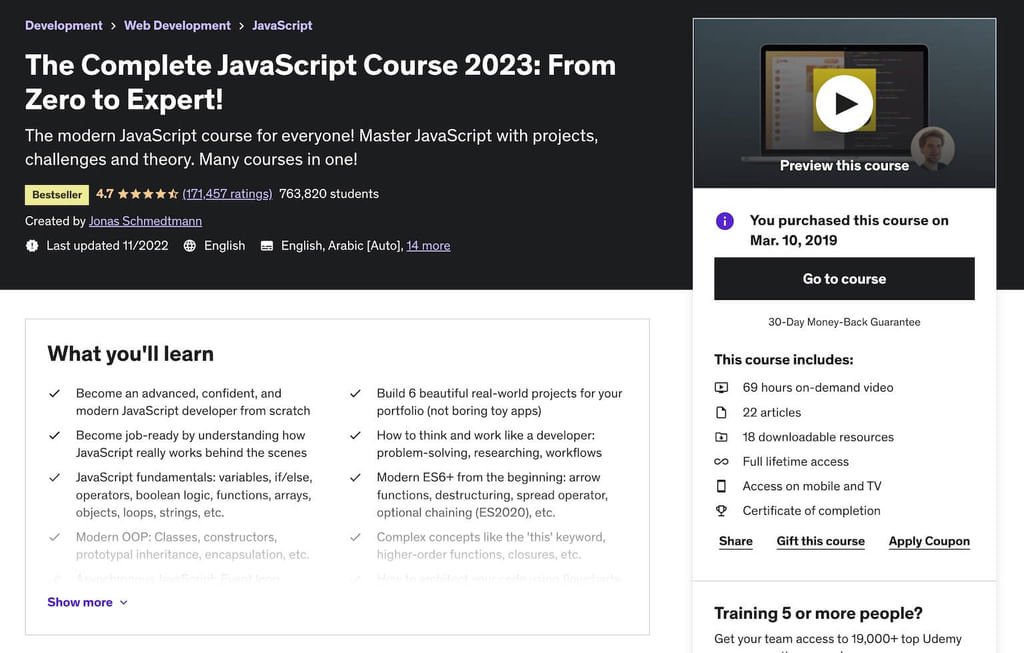Select Gift this course
1024x653 pixels.
tap(820, 541)
